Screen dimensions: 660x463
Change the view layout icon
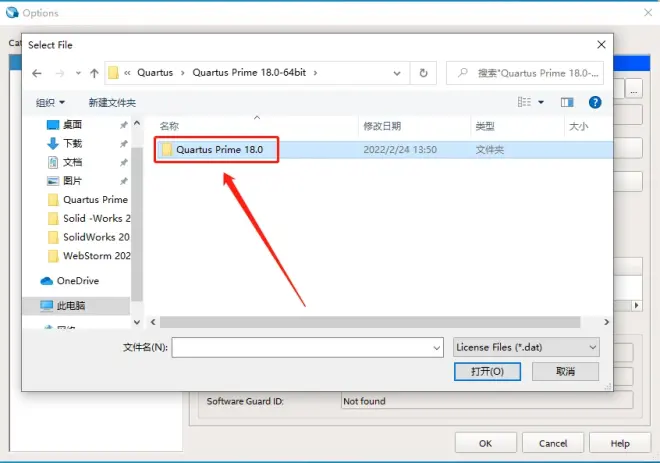pos(523,102)
